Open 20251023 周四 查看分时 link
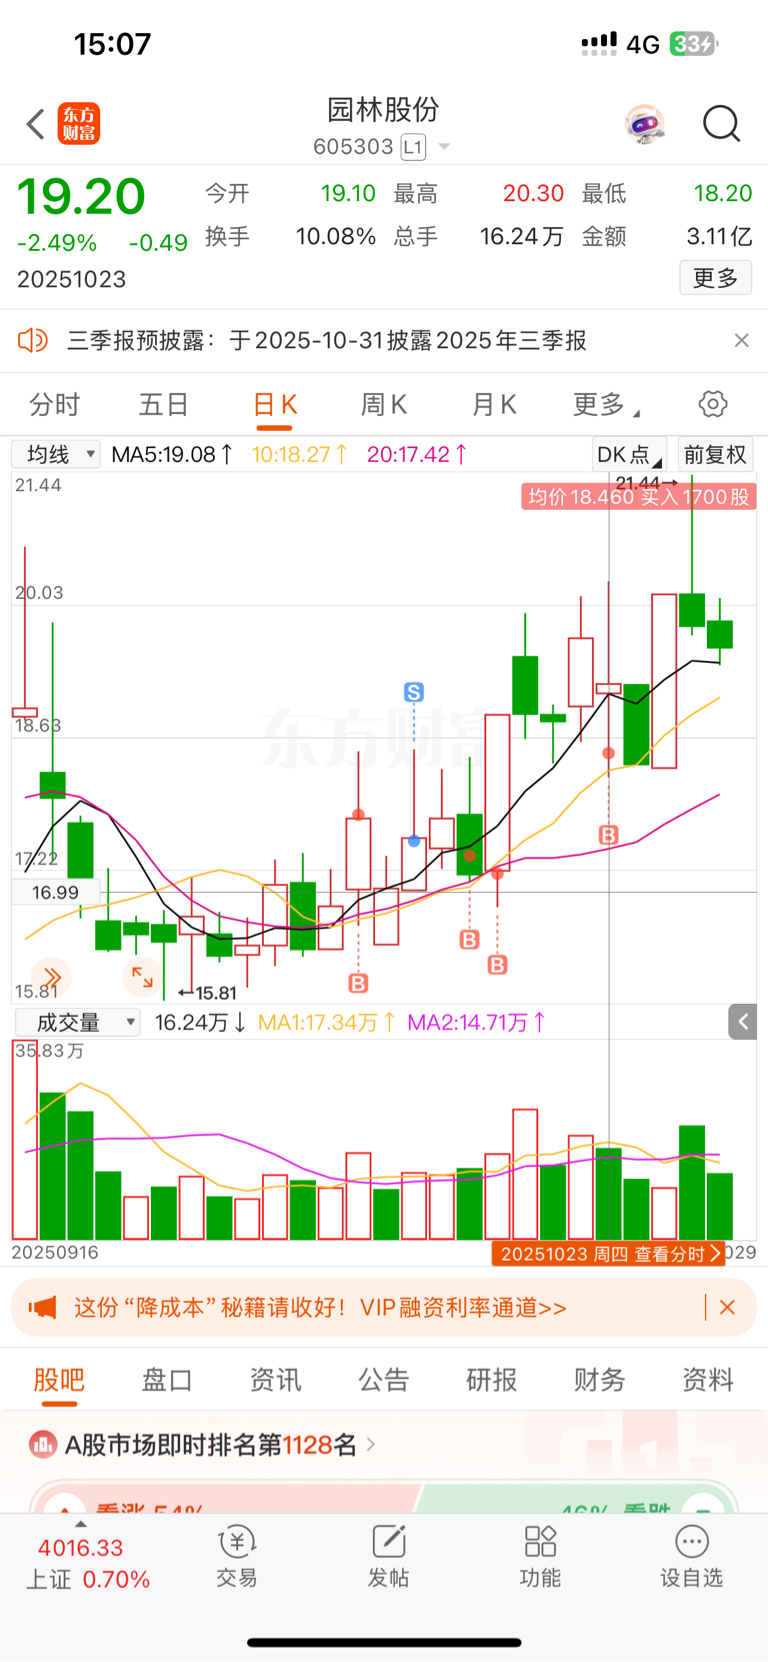 pos(608,1254)
